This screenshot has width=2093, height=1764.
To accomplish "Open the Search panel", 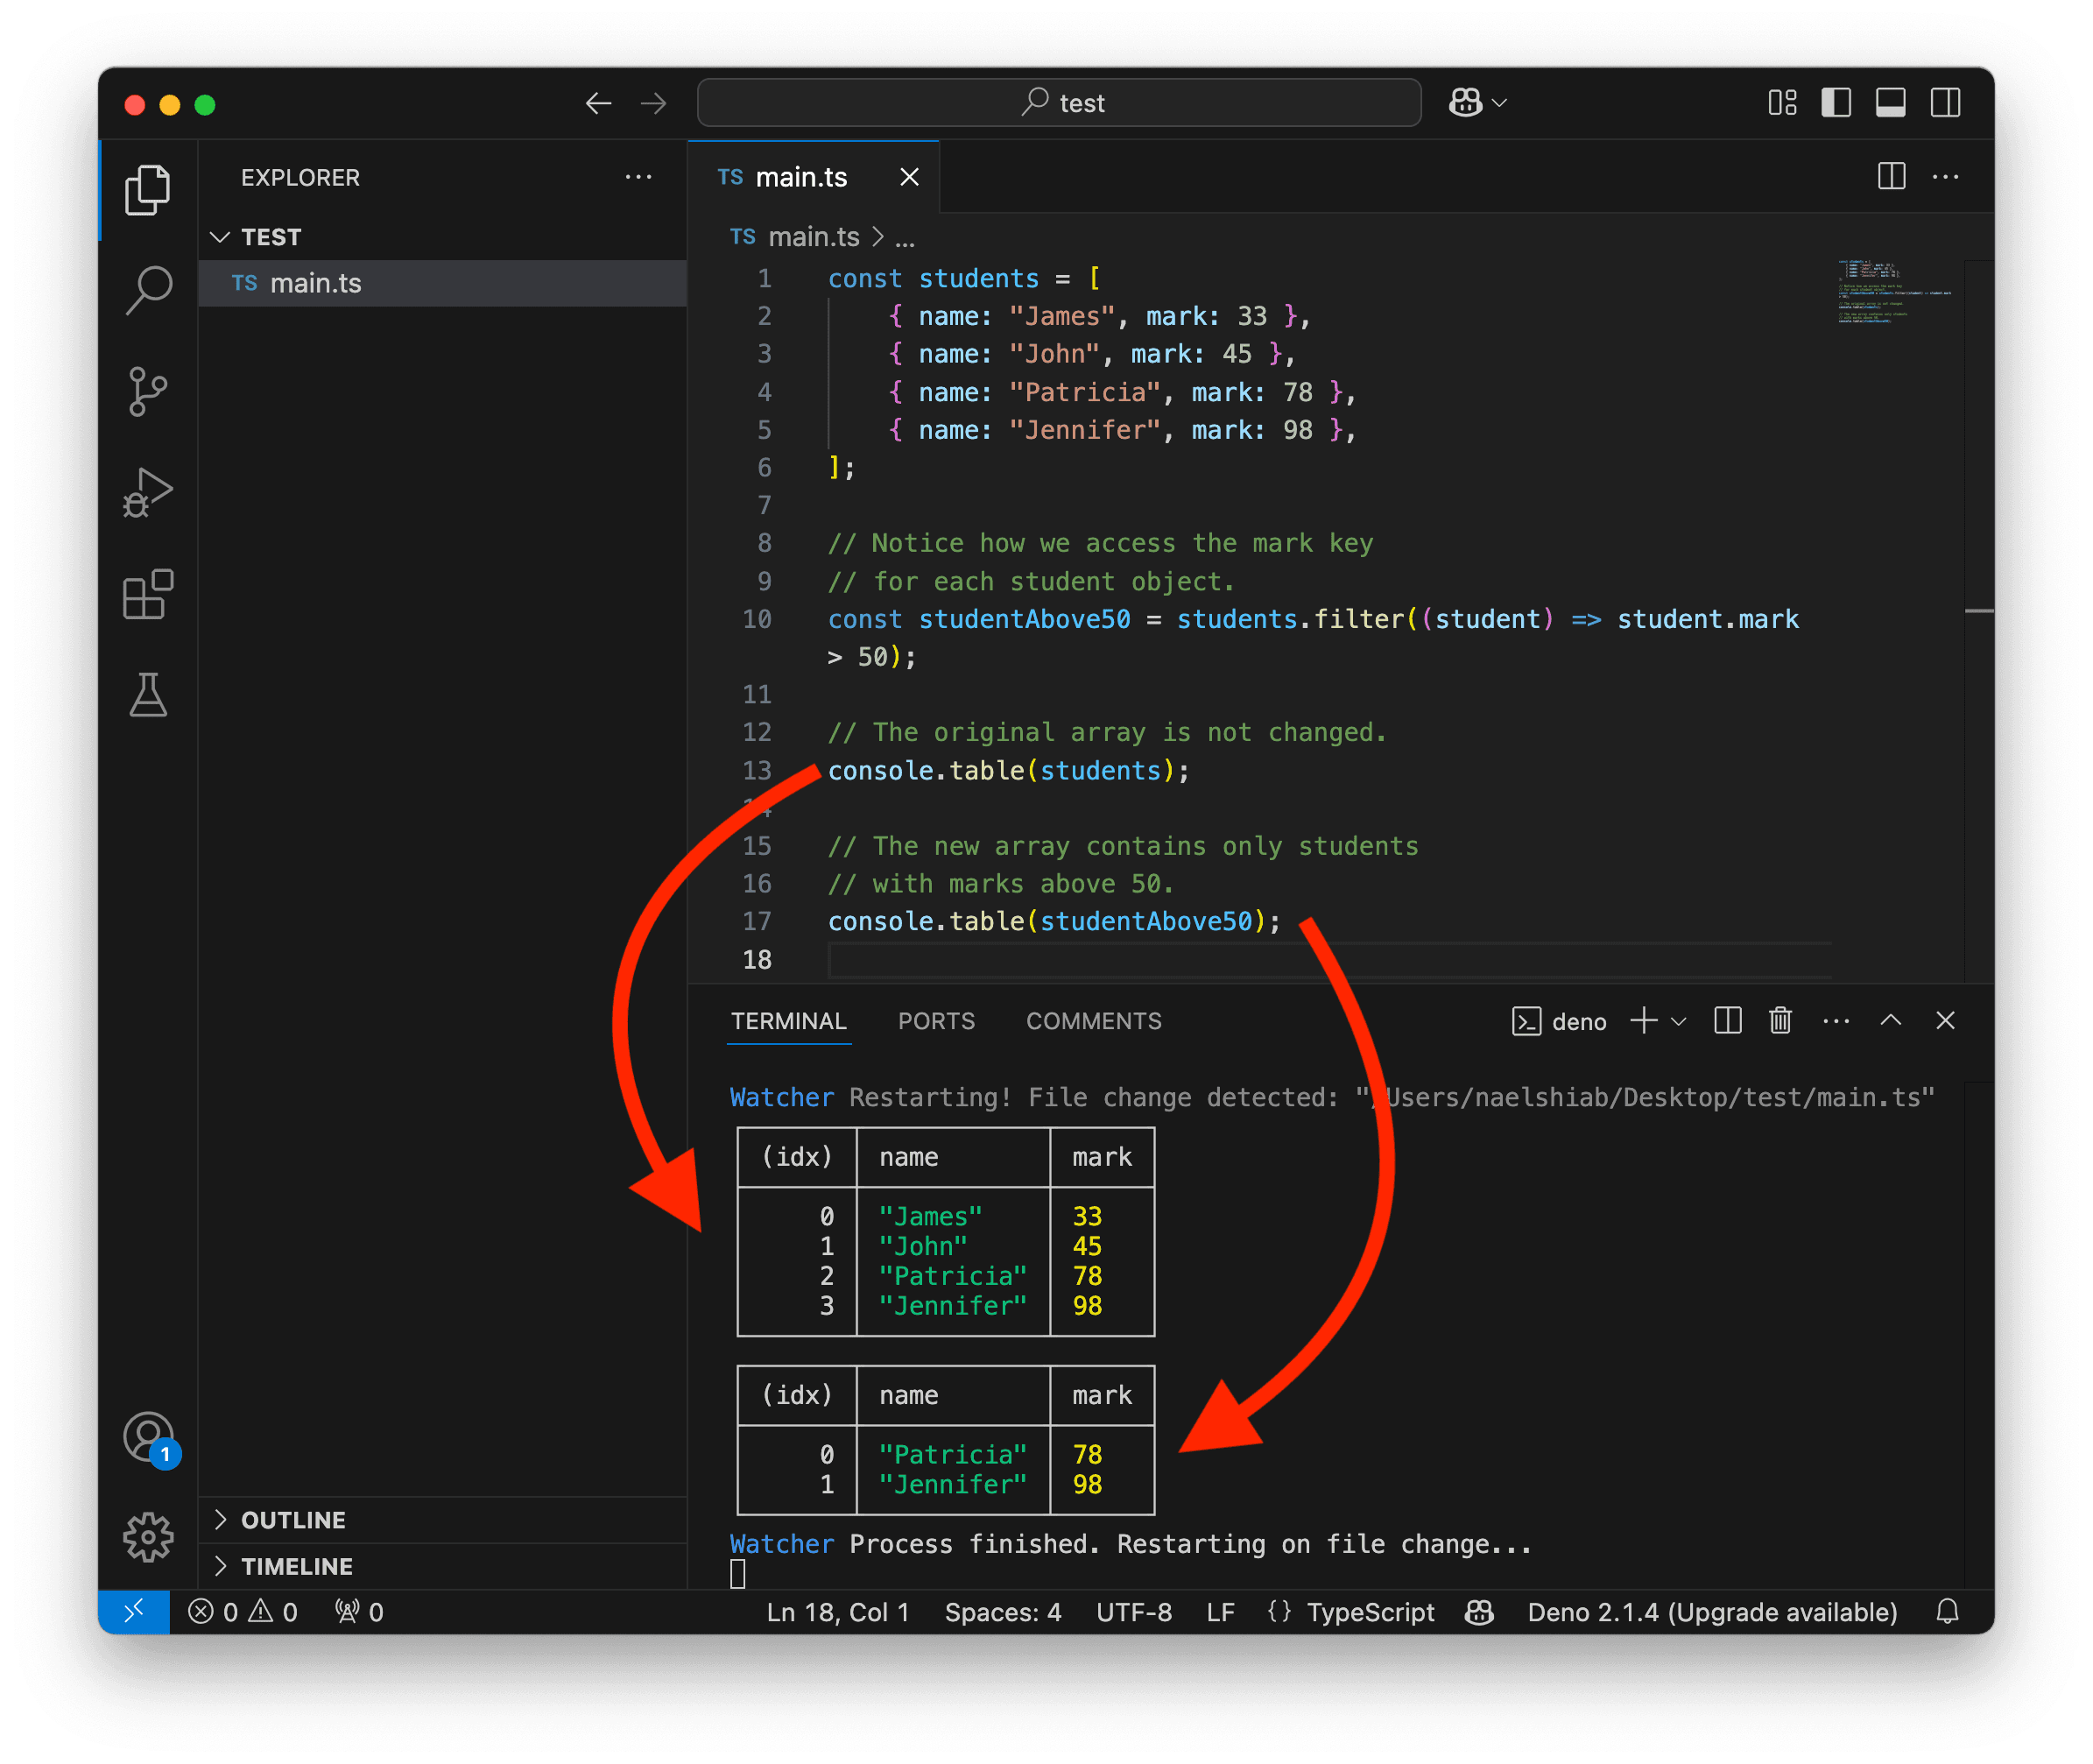I will tap(148, 290).
